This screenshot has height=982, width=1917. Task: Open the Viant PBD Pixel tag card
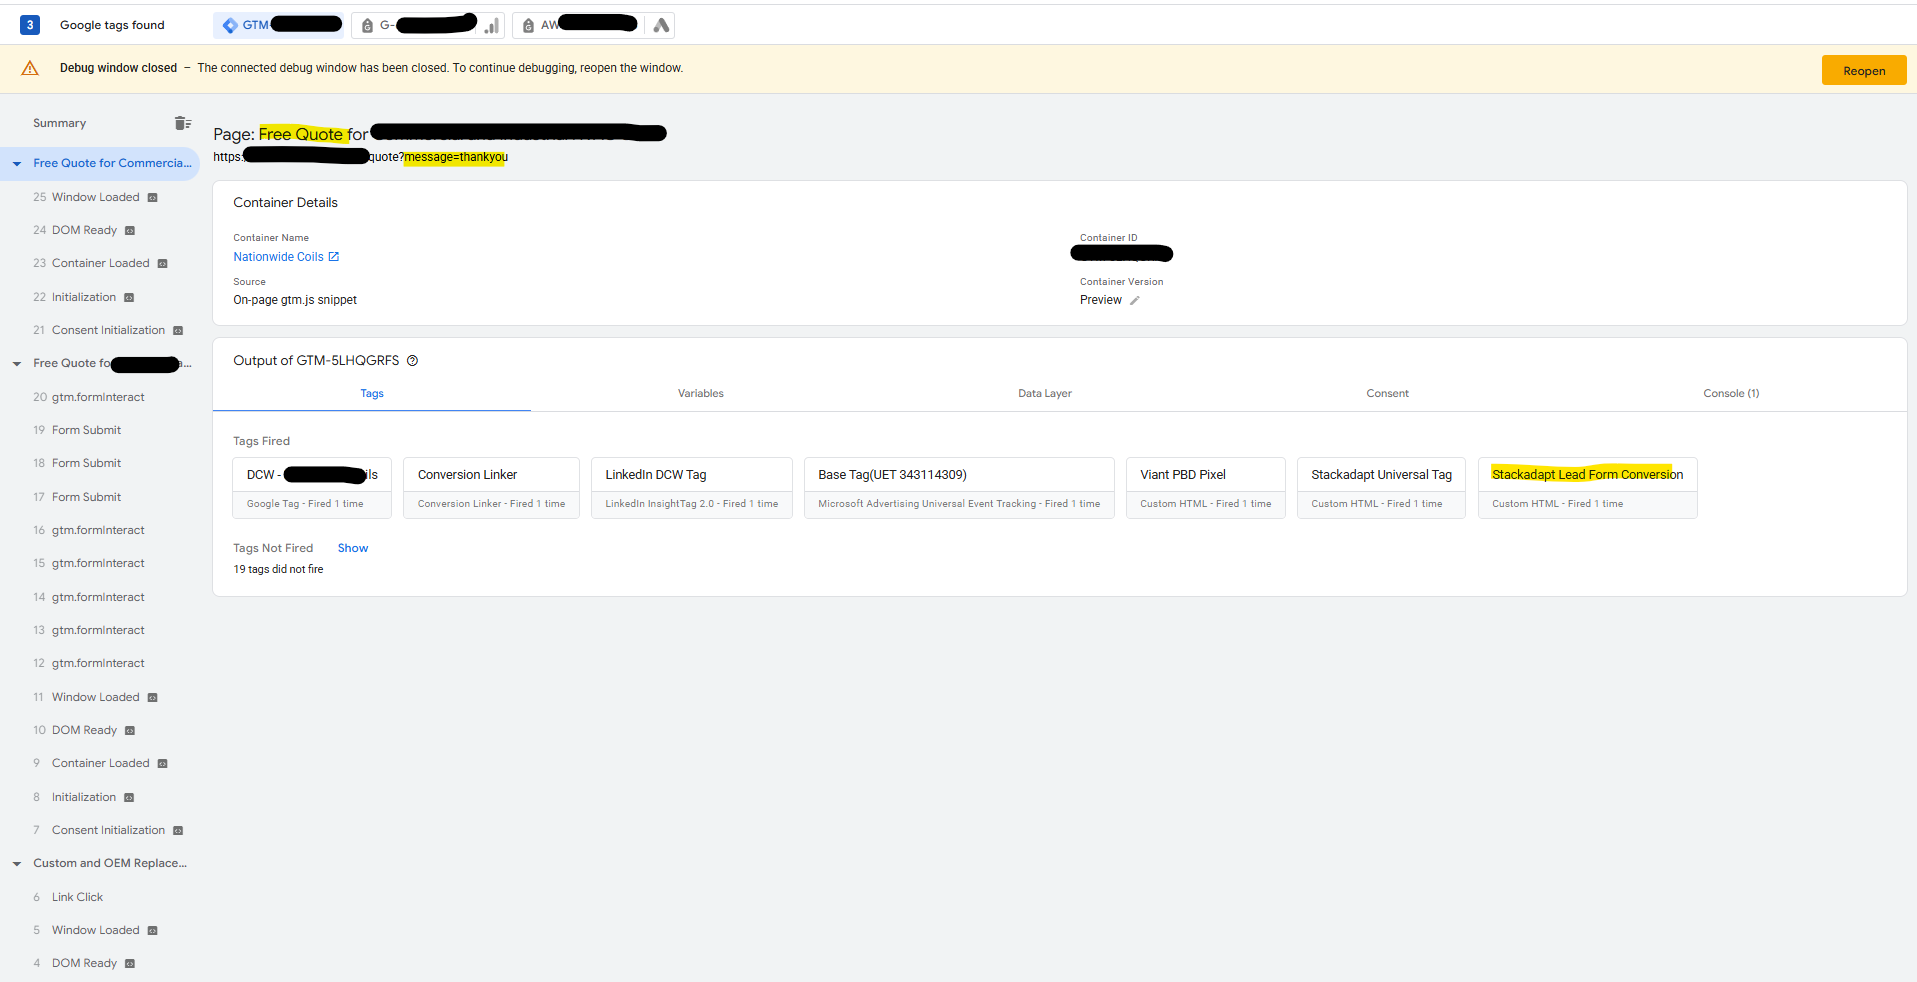tap(1206, 488)
